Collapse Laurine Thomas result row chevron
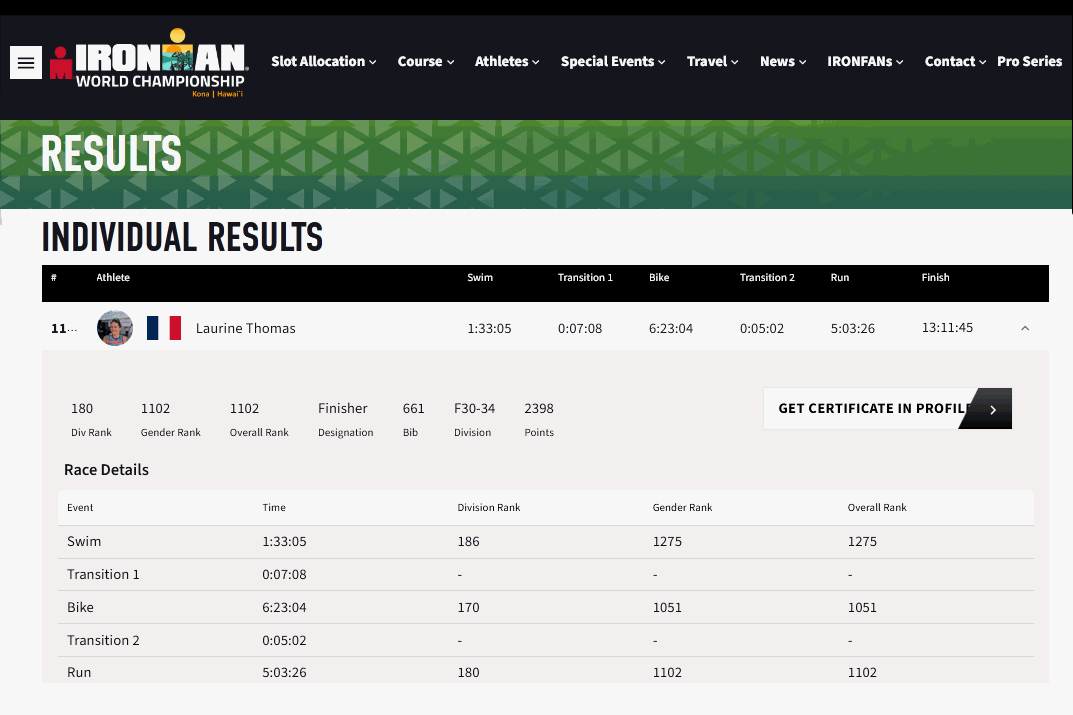1073x715 pixels. point(1025,328)
